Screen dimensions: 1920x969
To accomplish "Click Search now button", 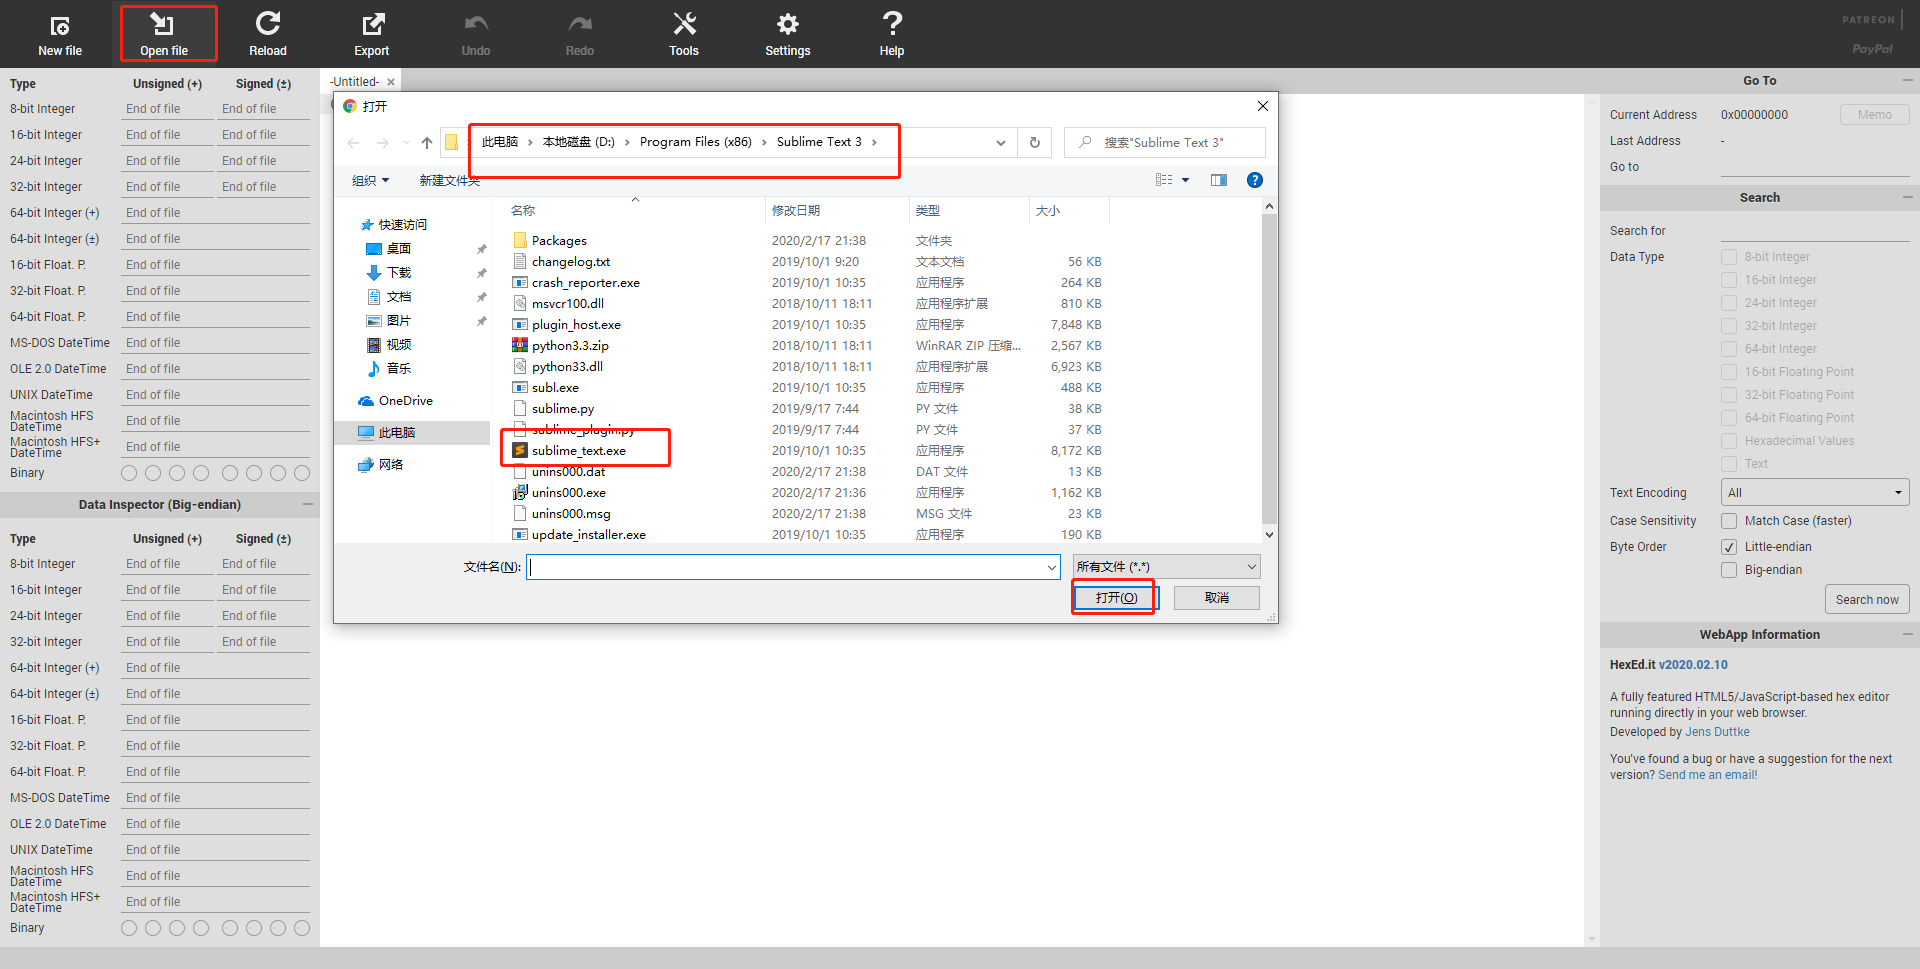I will coord(1867,600).
